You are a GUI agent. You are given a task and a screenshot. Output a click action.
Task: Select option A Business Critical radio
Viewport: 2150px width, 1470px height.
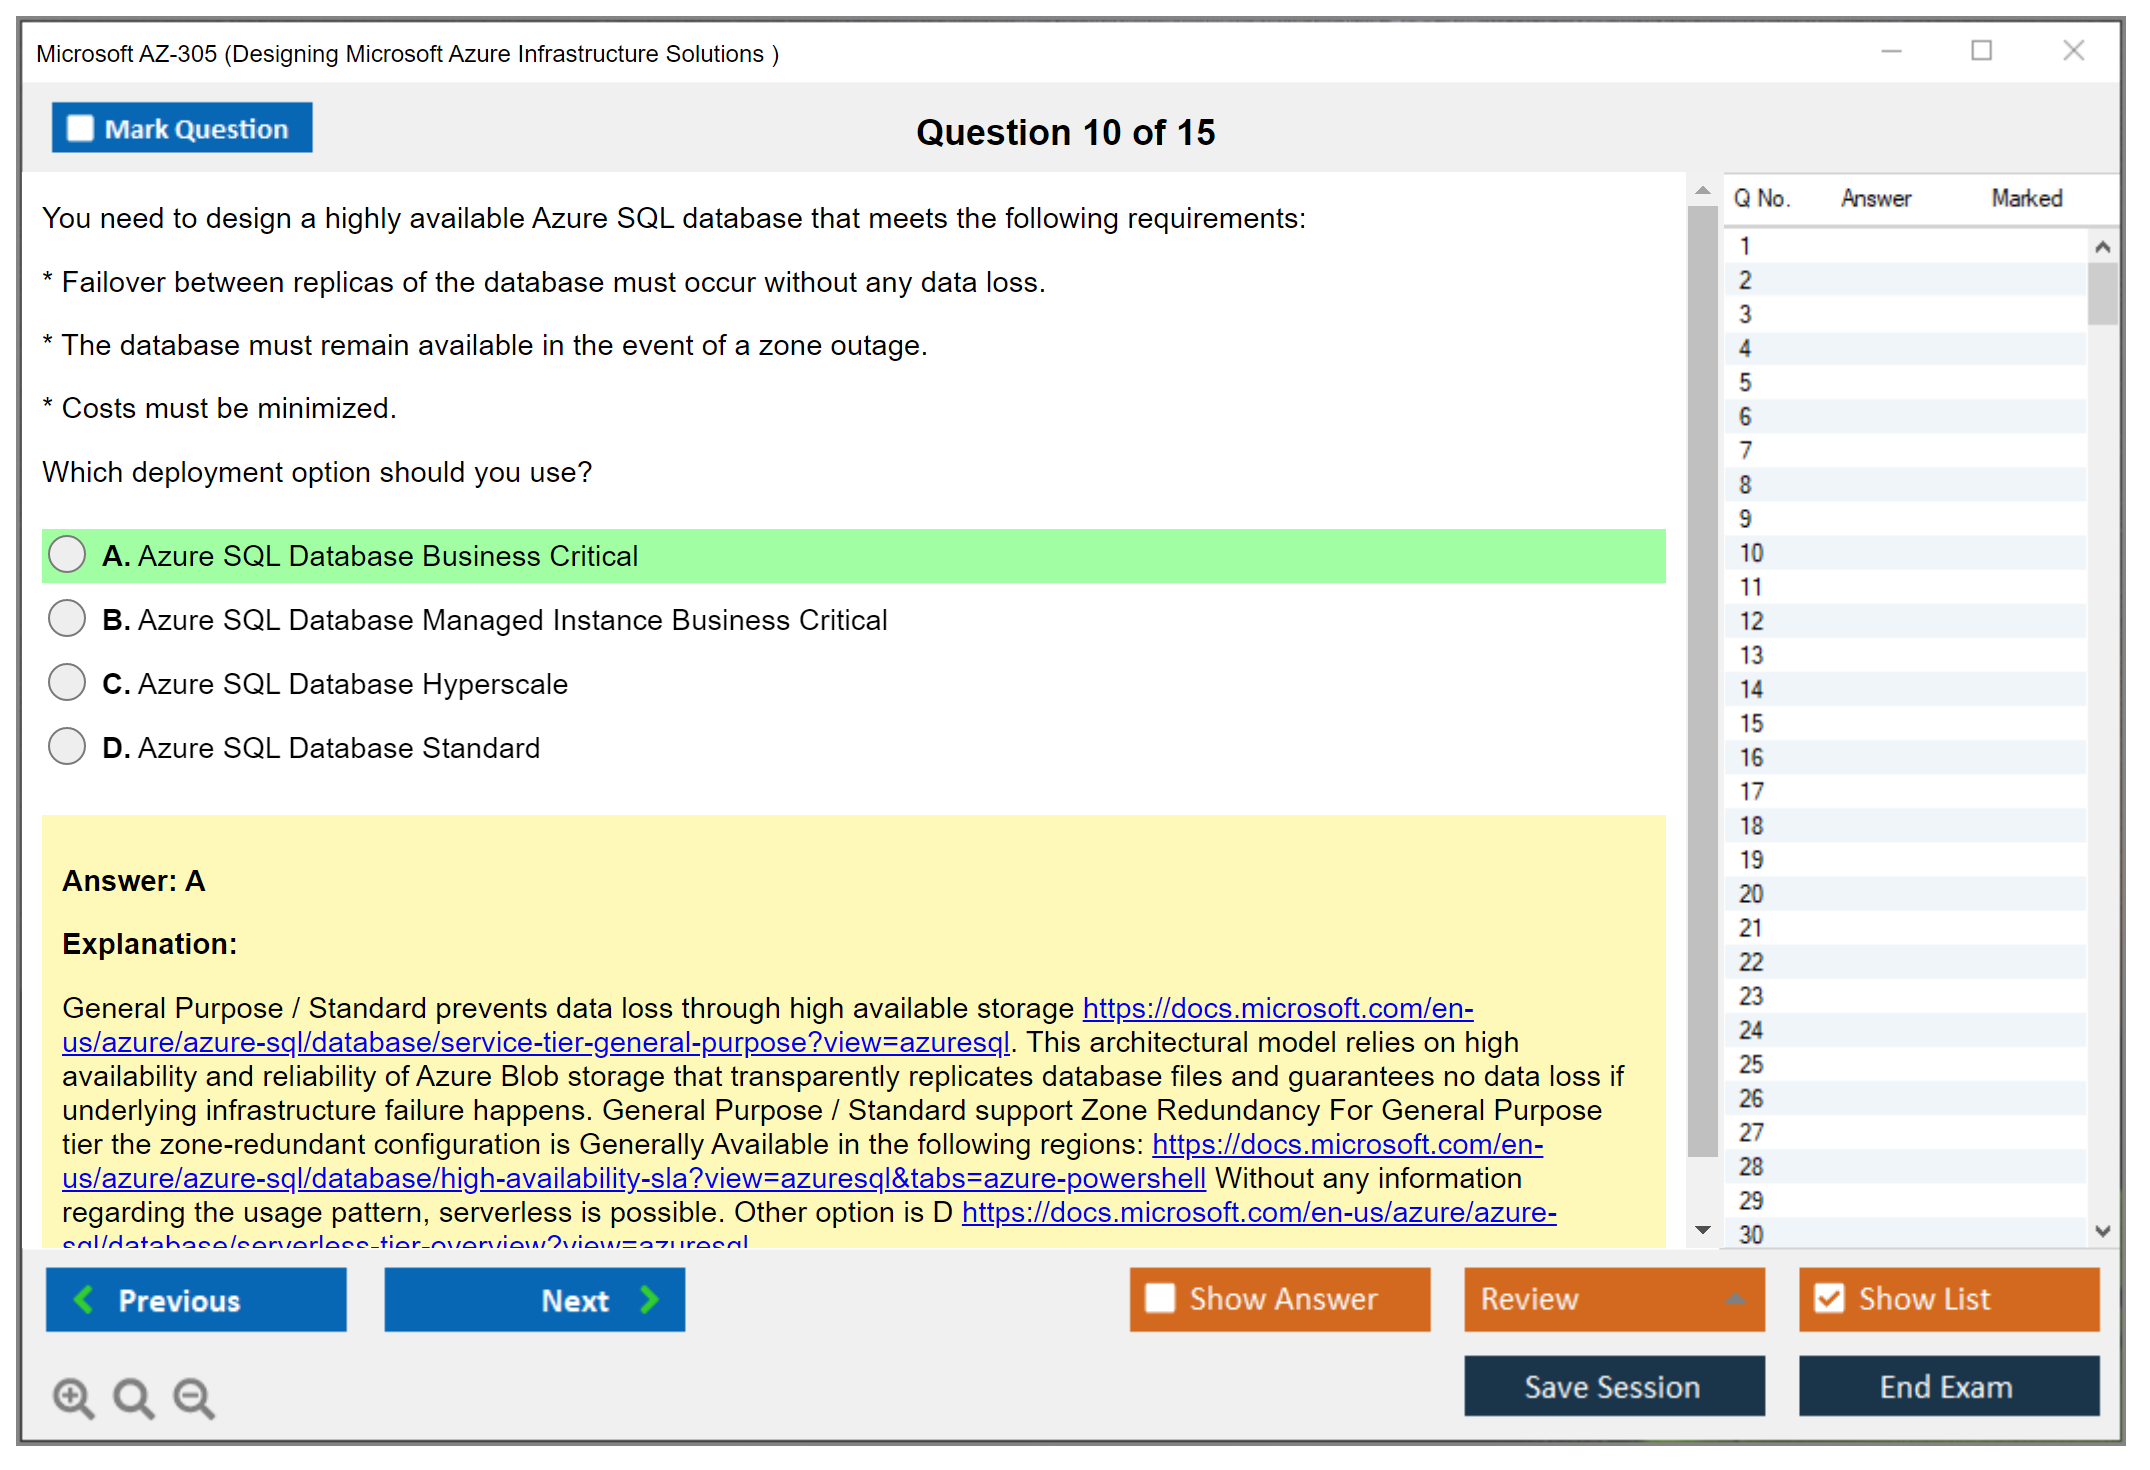point(67,555)
